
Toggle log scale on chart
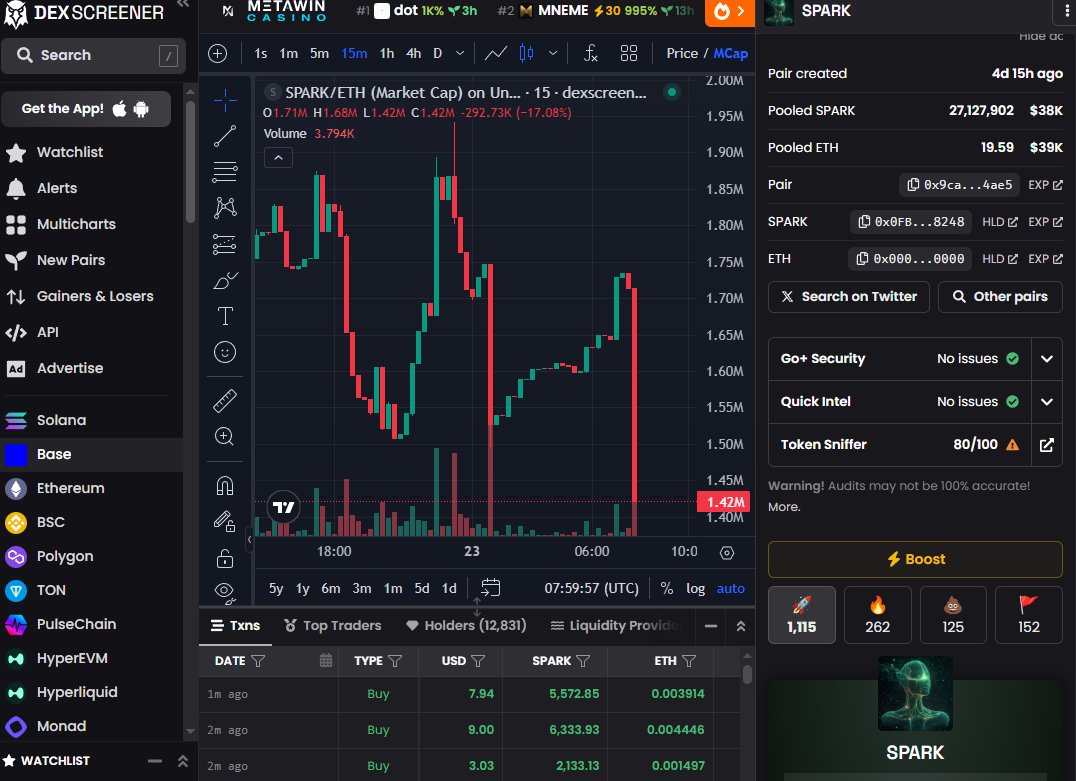pyautogui.click(x=695, y=588)
